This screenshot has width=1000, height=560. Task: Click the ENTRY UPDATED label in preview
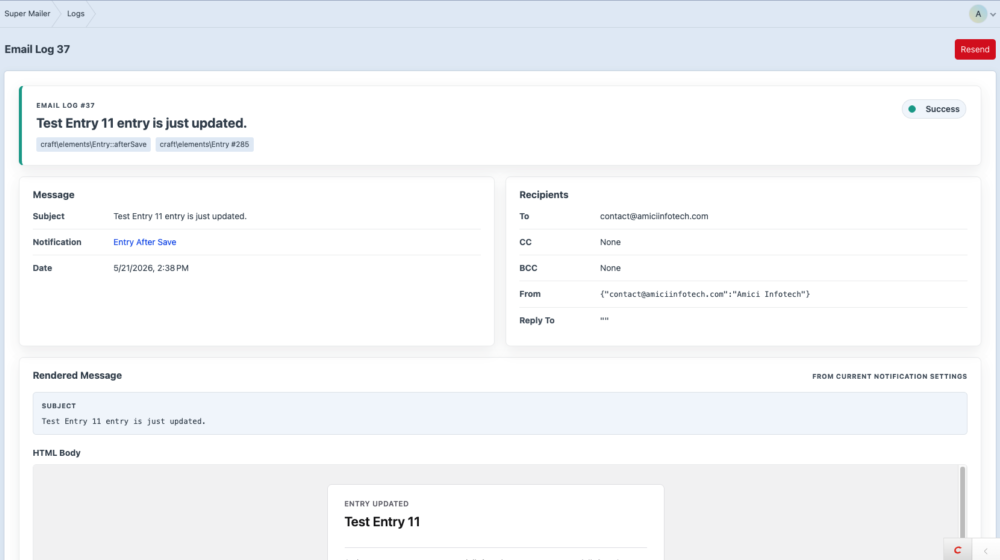click(376, 504)
